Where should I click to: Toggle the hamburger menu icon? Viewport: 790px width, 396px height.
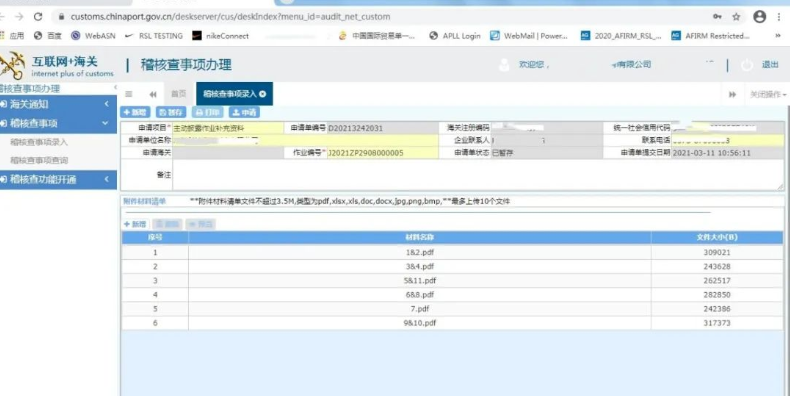click(129, 94)
